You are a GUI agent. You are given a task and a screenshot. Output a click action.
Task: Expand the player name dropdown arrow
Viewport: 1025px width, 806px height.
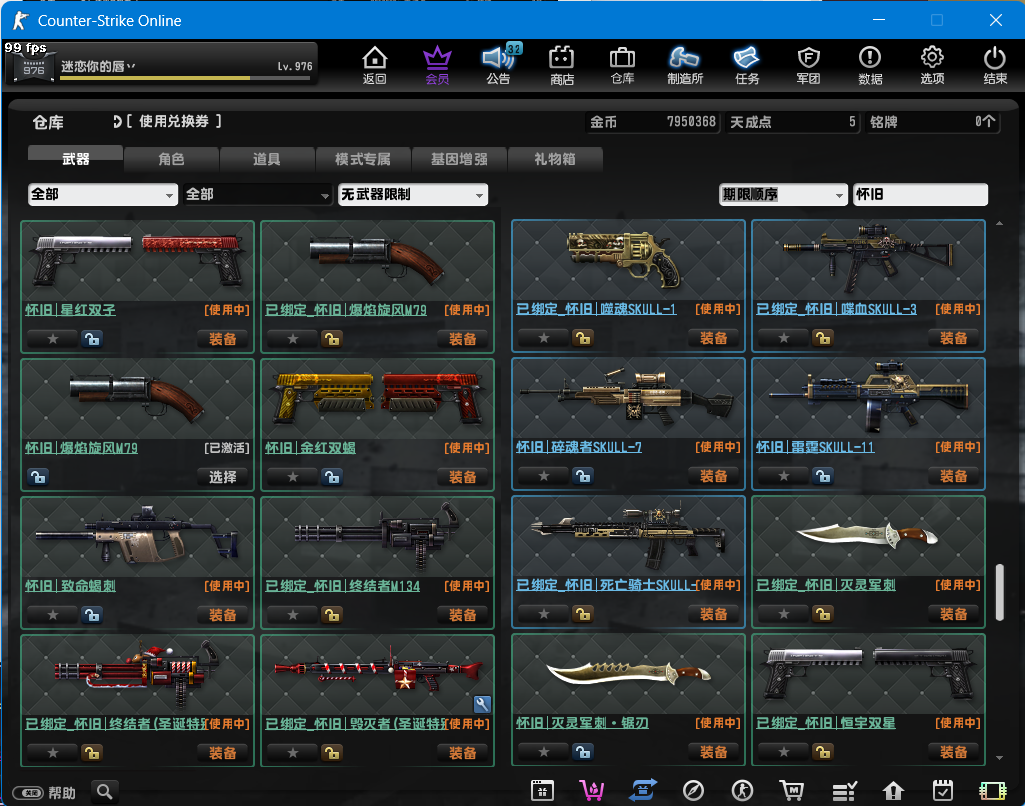pos(131,66)
